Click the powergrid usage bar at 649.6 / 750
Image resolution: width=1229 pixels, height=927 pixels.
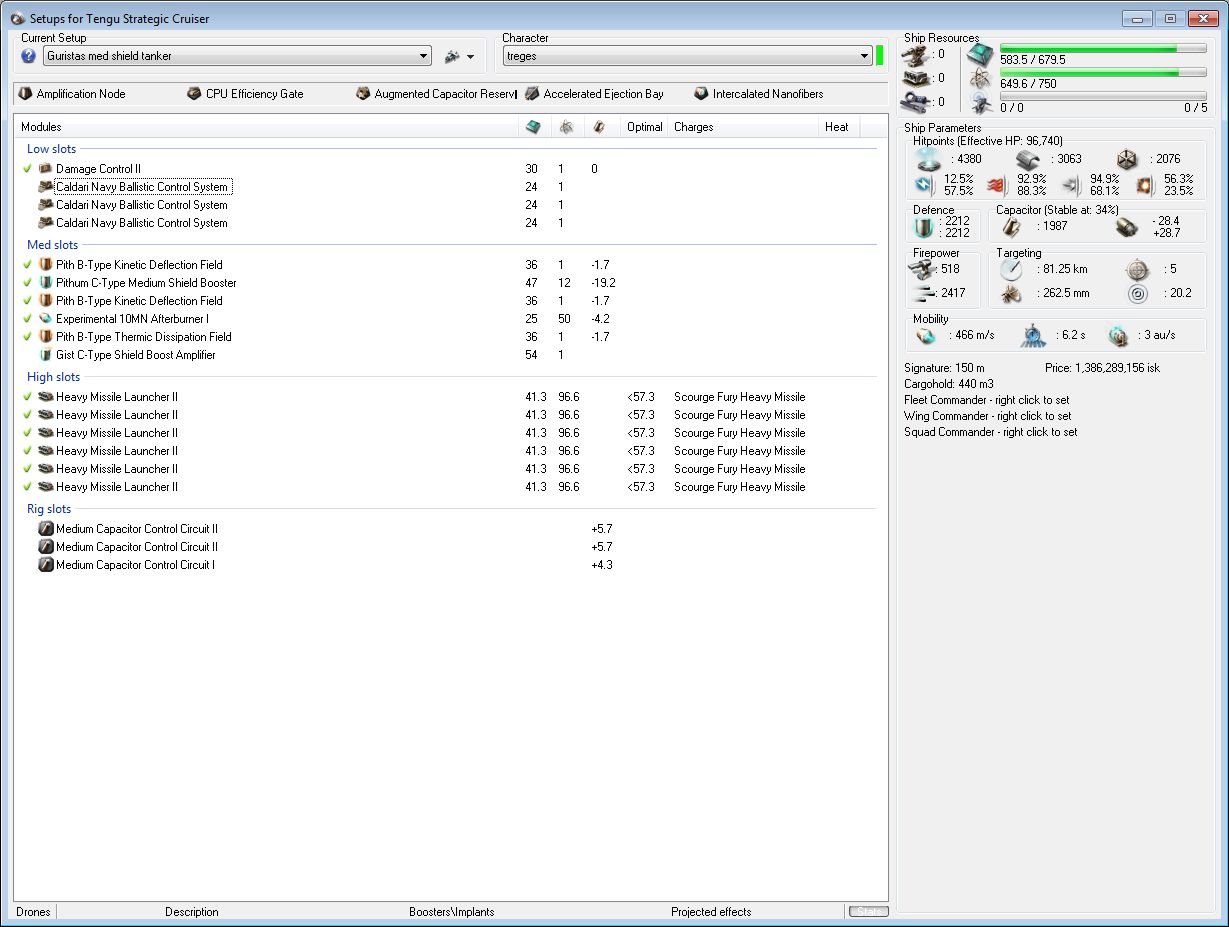1103,72
